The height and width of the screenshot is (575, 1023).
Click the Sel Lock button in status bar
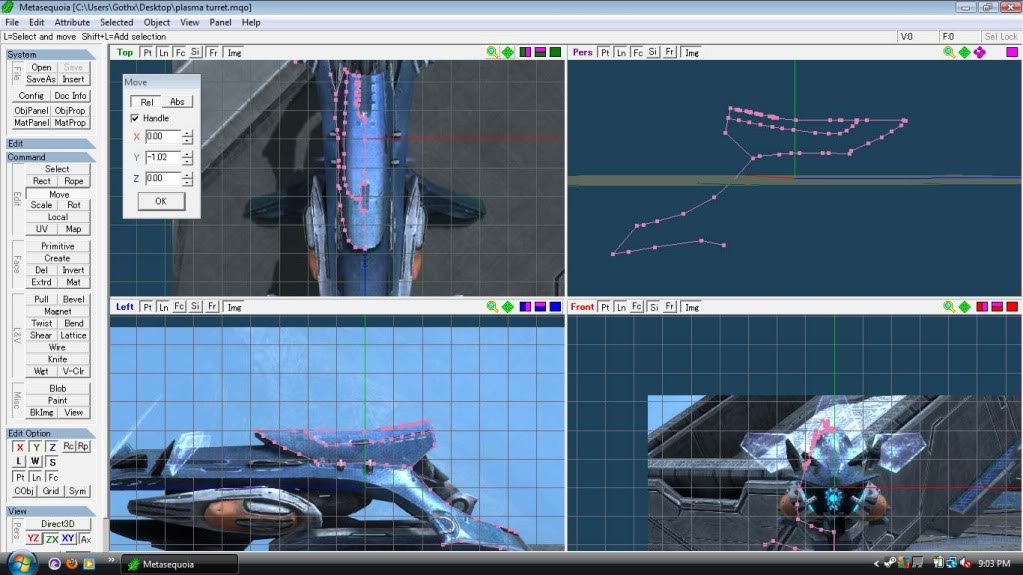[1001, 37]
